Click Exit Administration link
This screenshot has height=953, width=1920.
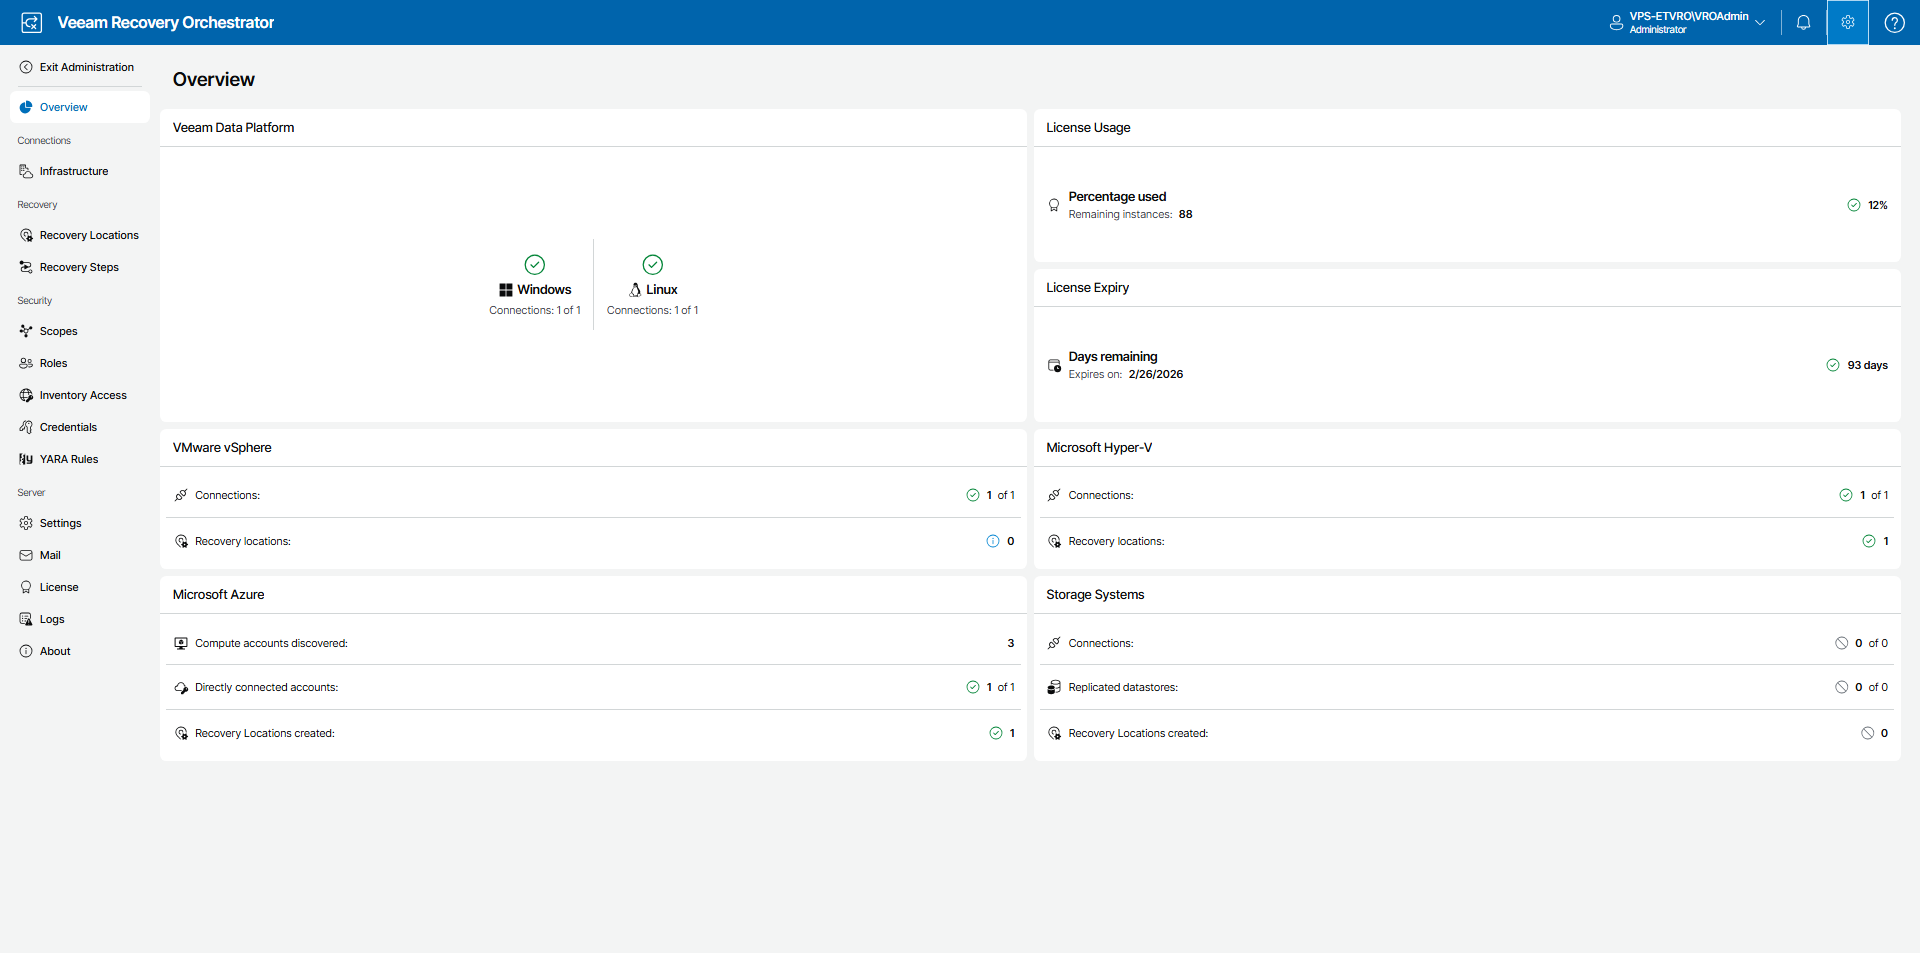(86, 67)
